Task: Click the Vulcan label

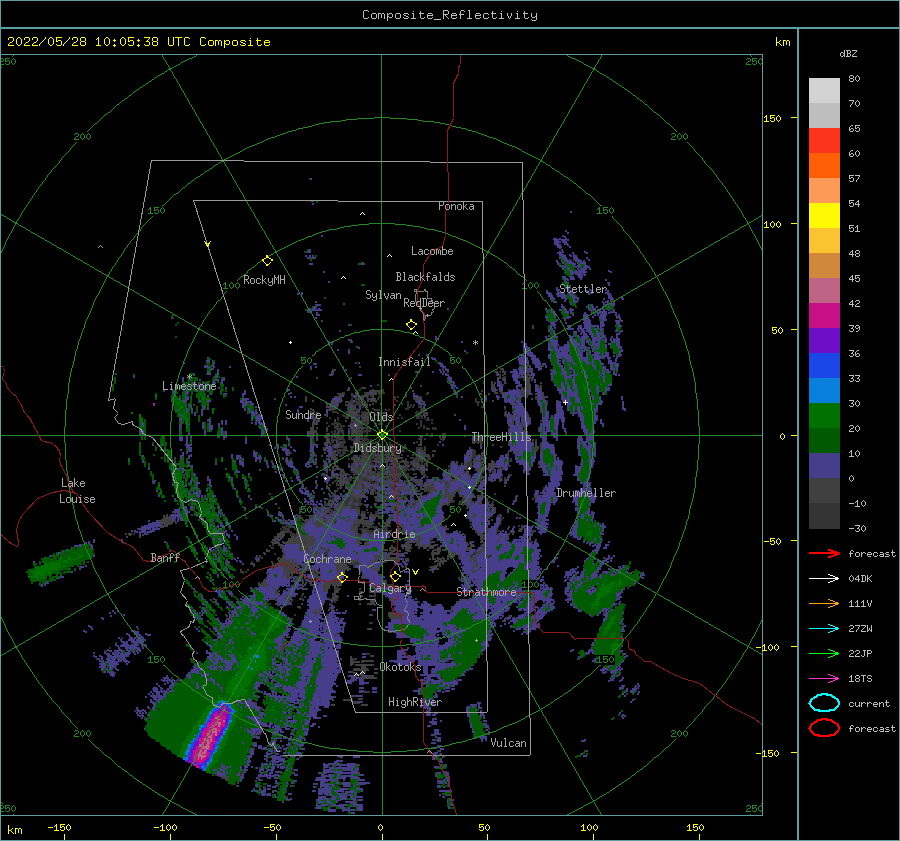Action: [x=509, y=743]
